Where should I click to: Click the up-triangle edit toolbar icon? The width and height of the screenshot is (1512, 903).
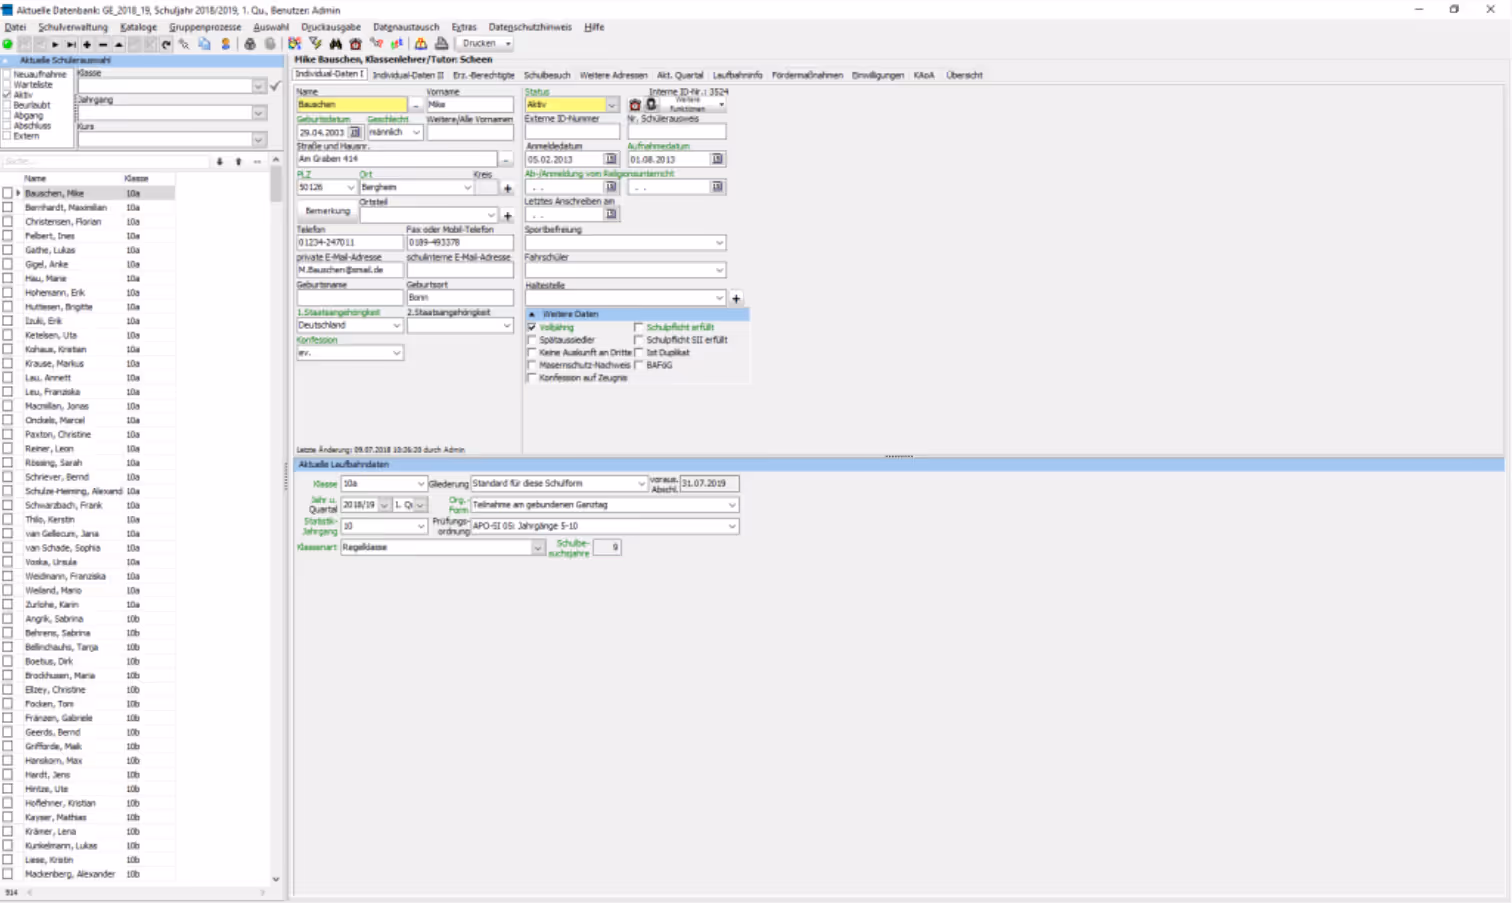(118, 44)
